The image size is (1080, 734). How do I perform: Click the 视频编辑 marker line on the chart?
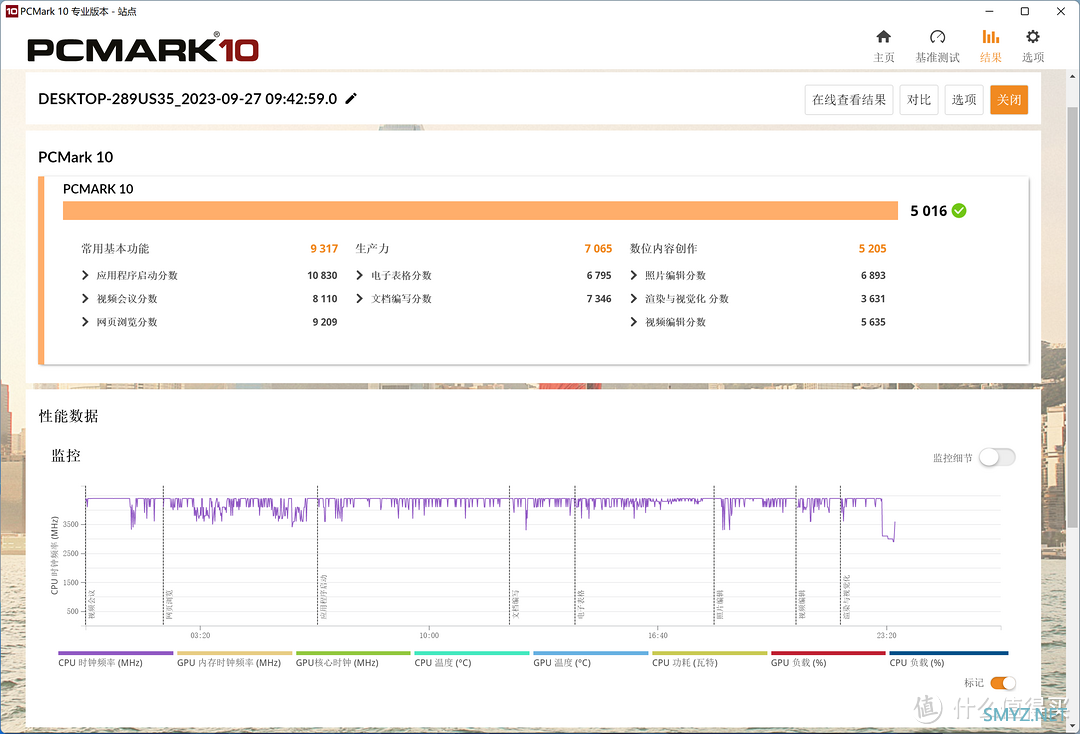796,555
